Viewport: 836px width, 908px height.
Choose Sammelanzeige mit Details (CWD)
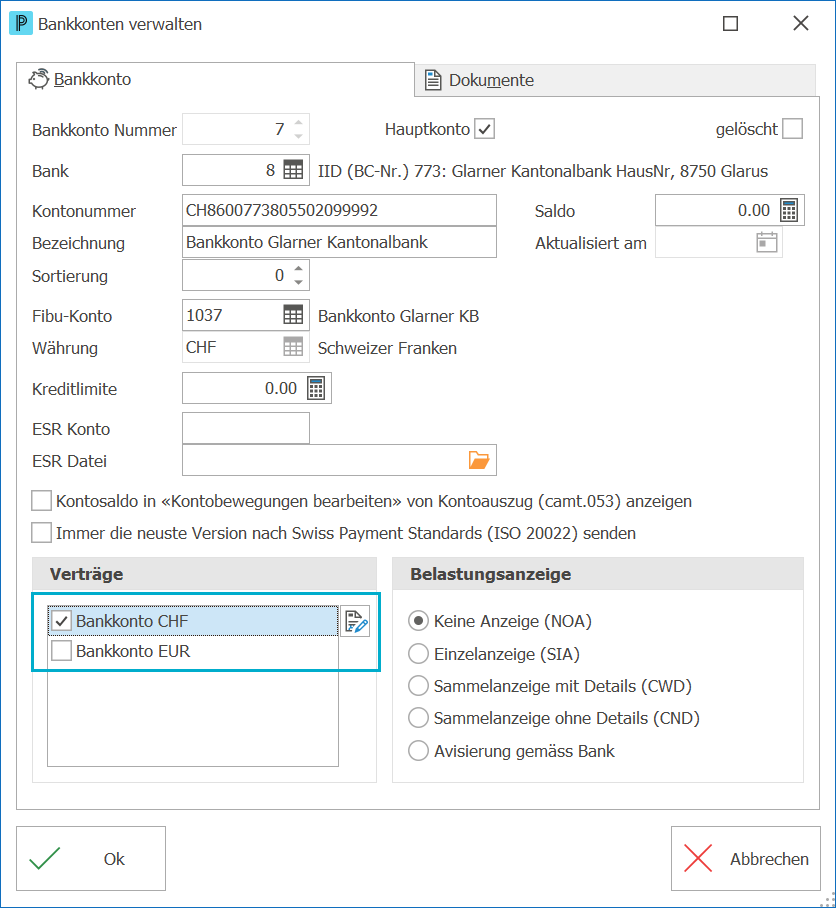[418, 686]
